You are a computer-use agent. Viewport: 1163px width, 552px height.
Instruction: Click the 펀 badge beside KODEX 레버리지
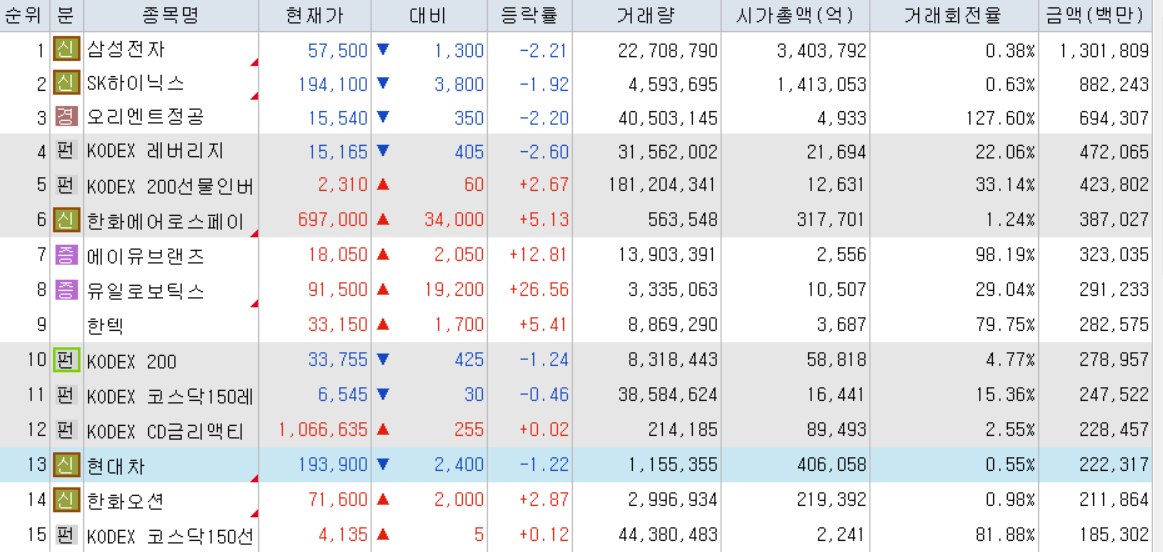67,151
